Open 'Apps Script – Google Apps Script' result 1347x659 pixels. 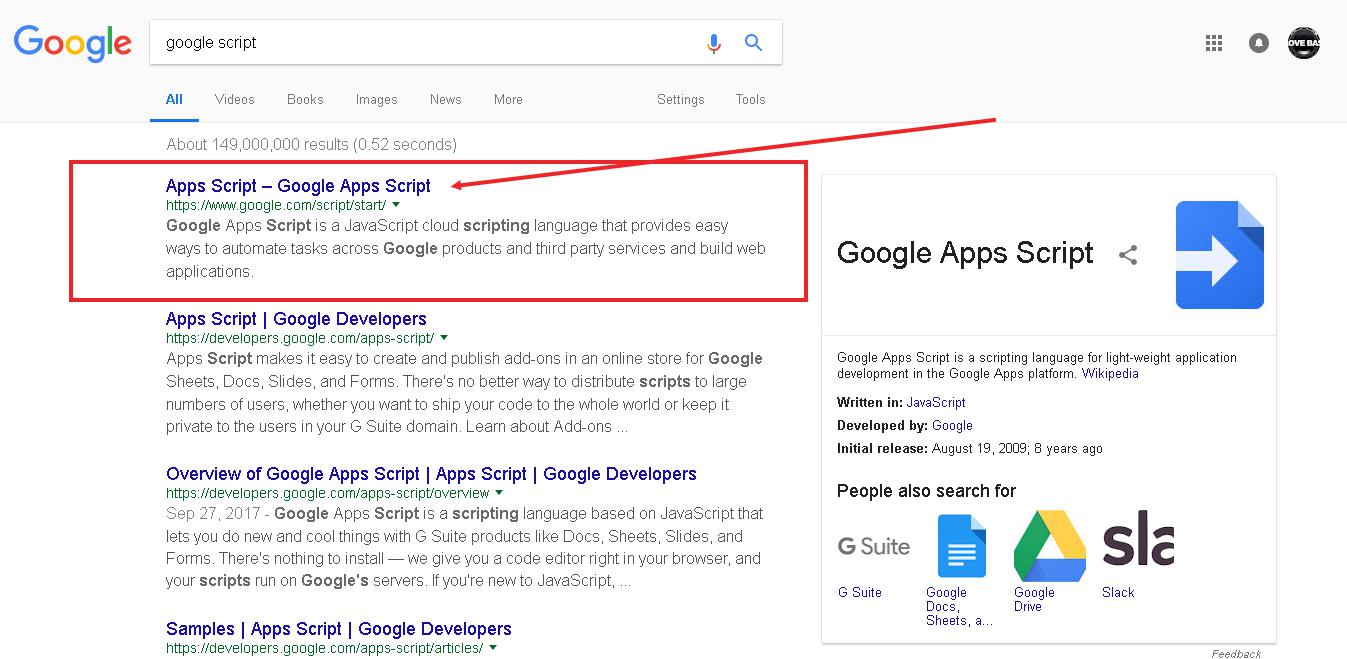point(298,186)
